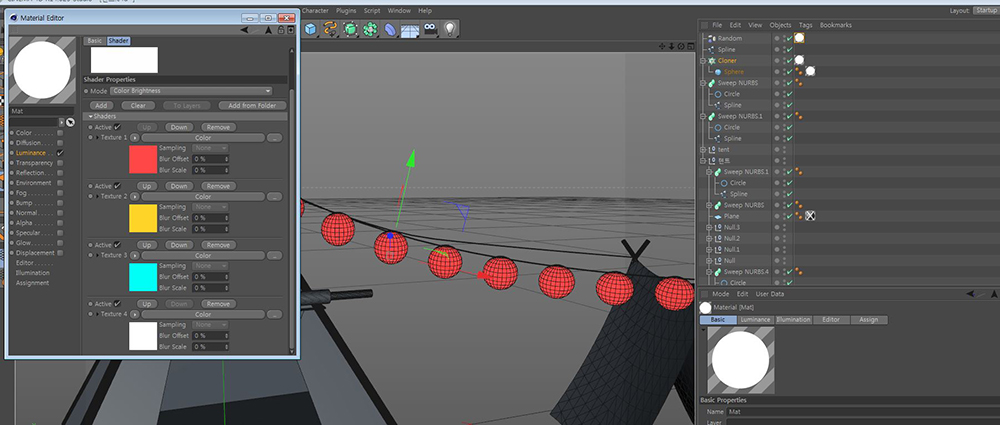Select the Cloner object icon in Object Manager
Viewport: 1000px width, 425px height.
[712, 61]
